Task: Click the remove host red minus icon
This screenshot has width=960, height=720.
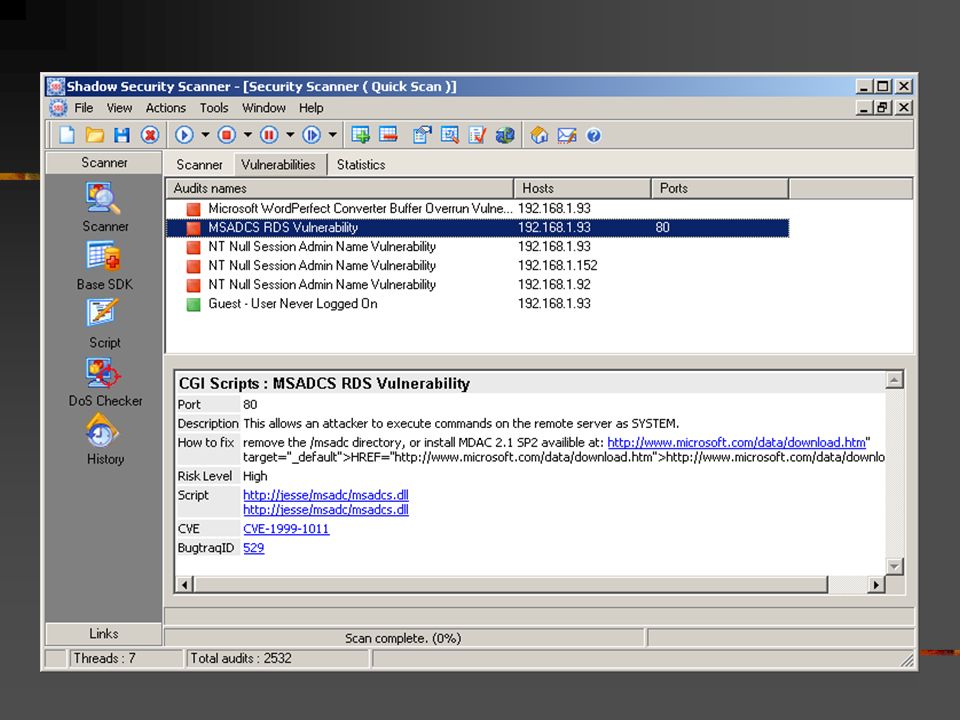Action: pos(388,135)
